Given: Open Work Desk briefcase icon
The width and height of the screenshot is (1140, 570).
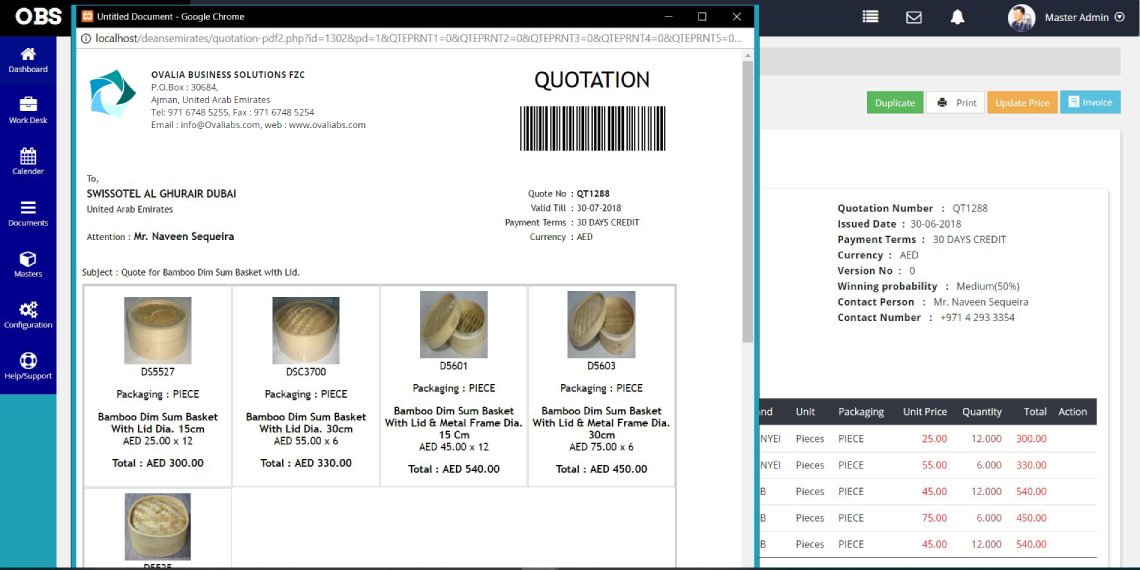Looking at the screenshot, I should [x=28, y=109].
